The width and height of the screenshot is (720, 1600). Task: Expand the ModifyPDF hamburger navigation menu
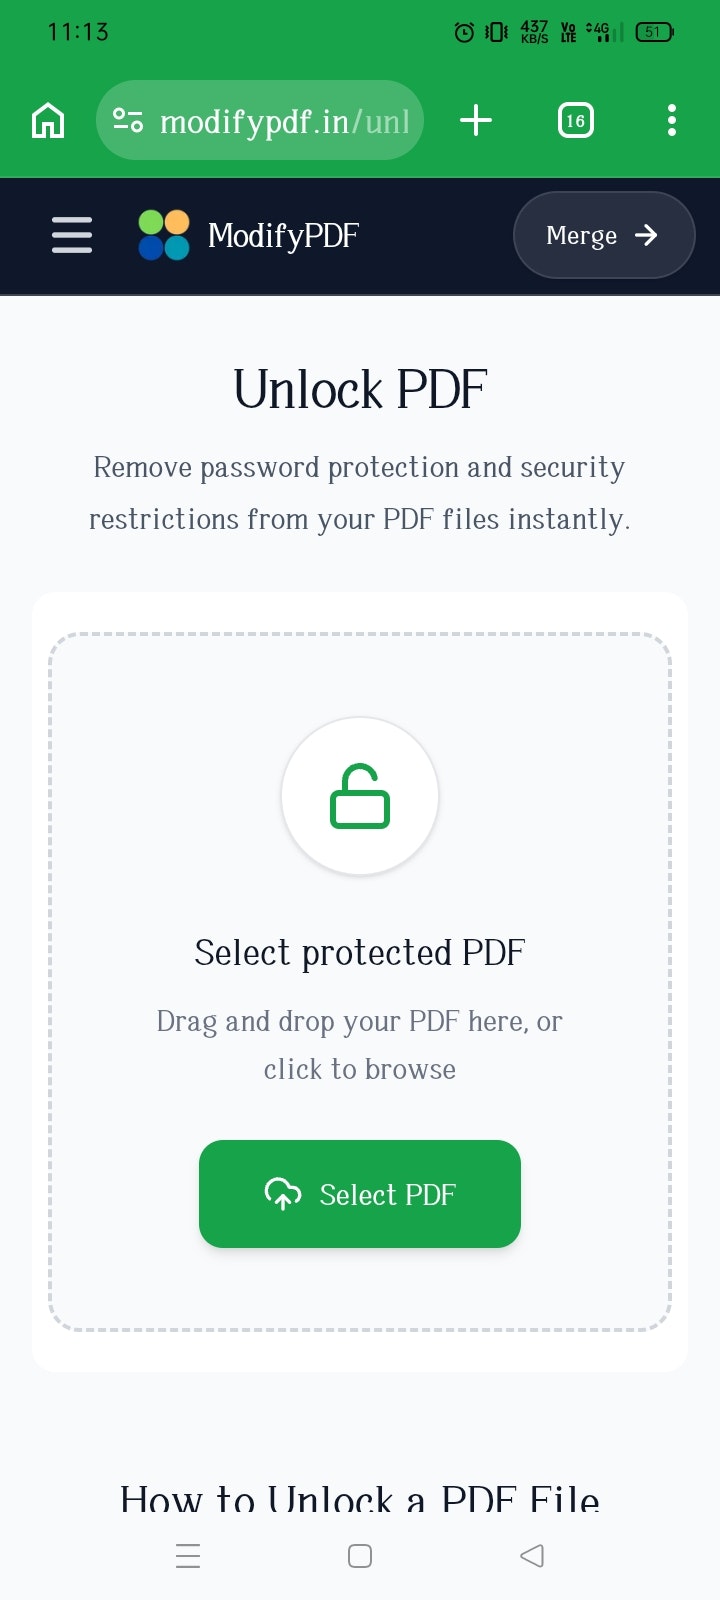point(71,235)
